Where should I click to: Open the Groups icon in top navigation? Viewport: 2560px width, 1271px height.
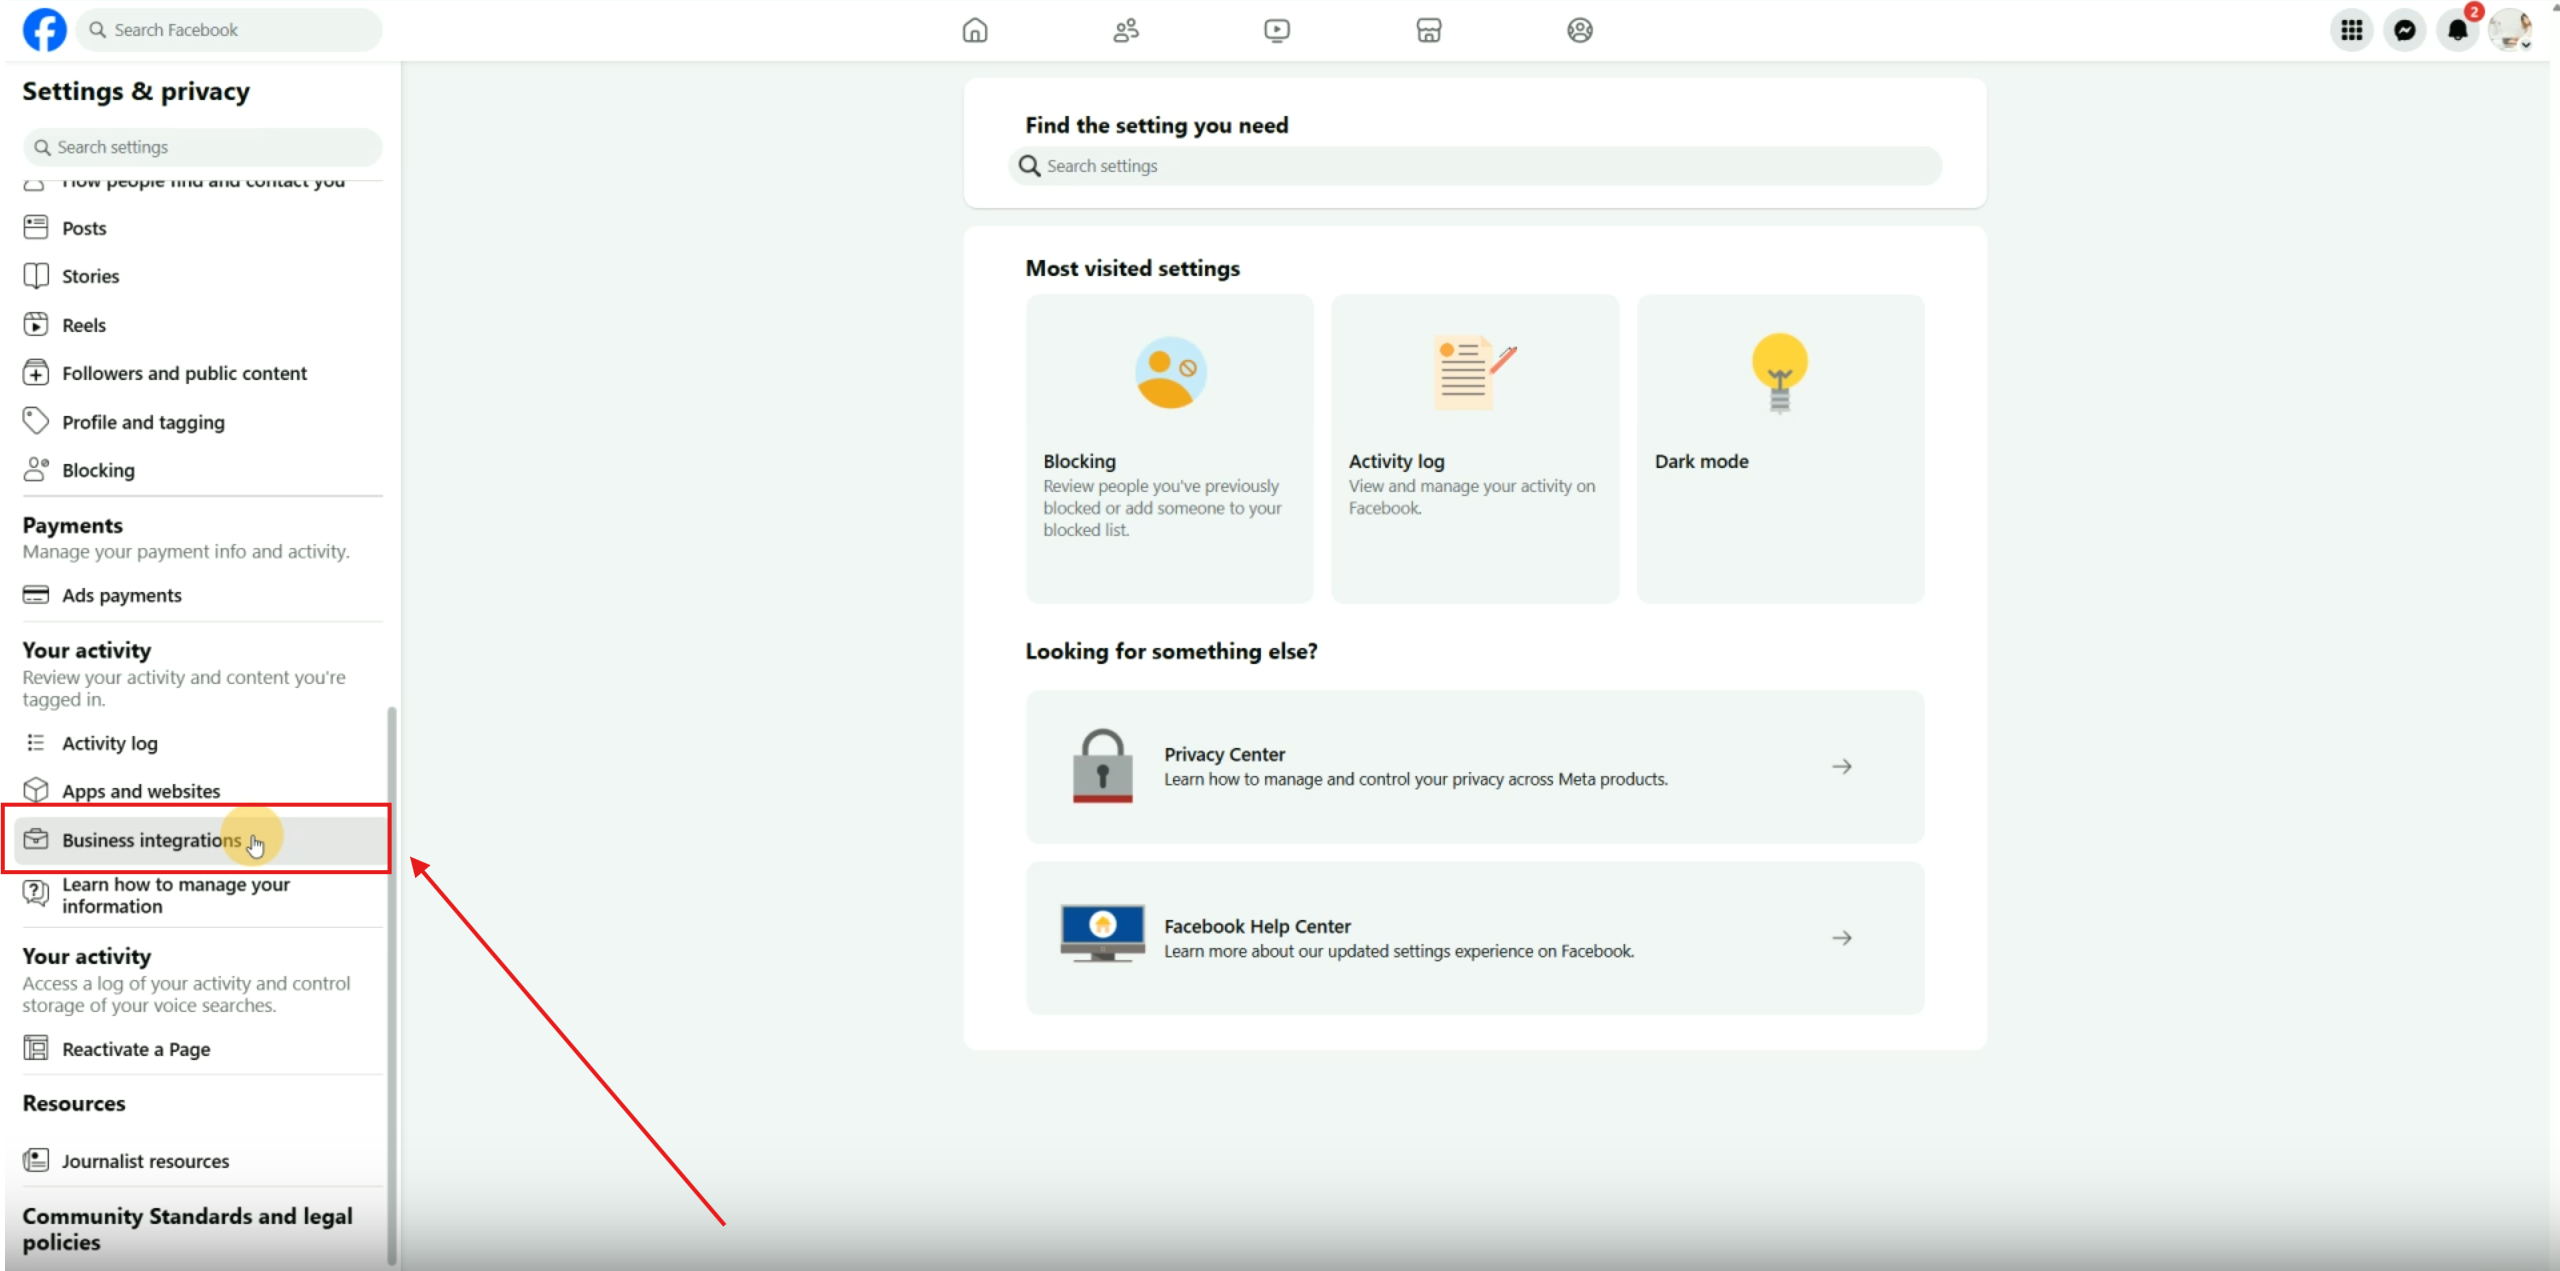pos(1580,30)
